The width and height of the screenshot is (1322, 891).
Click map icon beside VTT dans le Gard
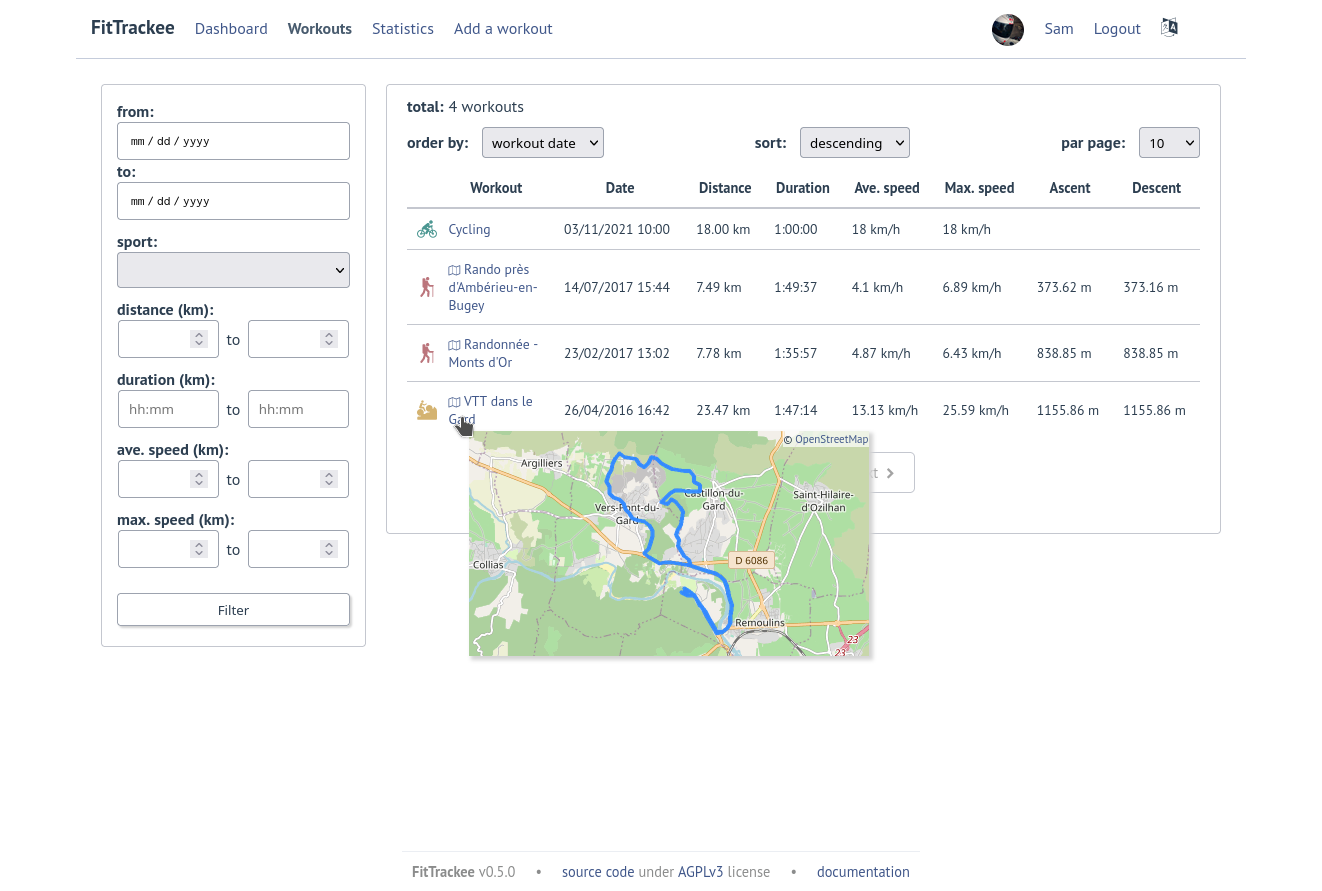click(x=454, y=402)
